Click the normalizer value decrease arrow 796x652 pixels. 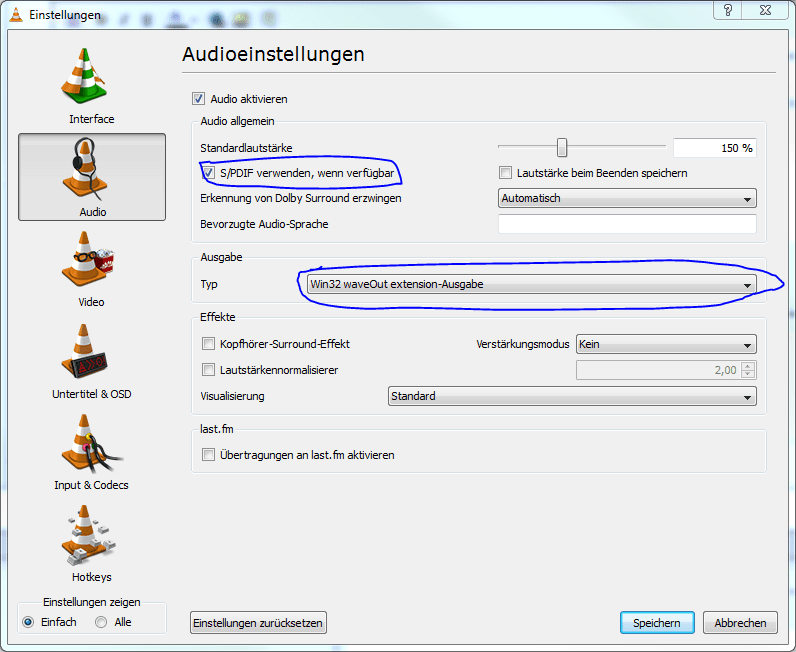pos(748,374)
